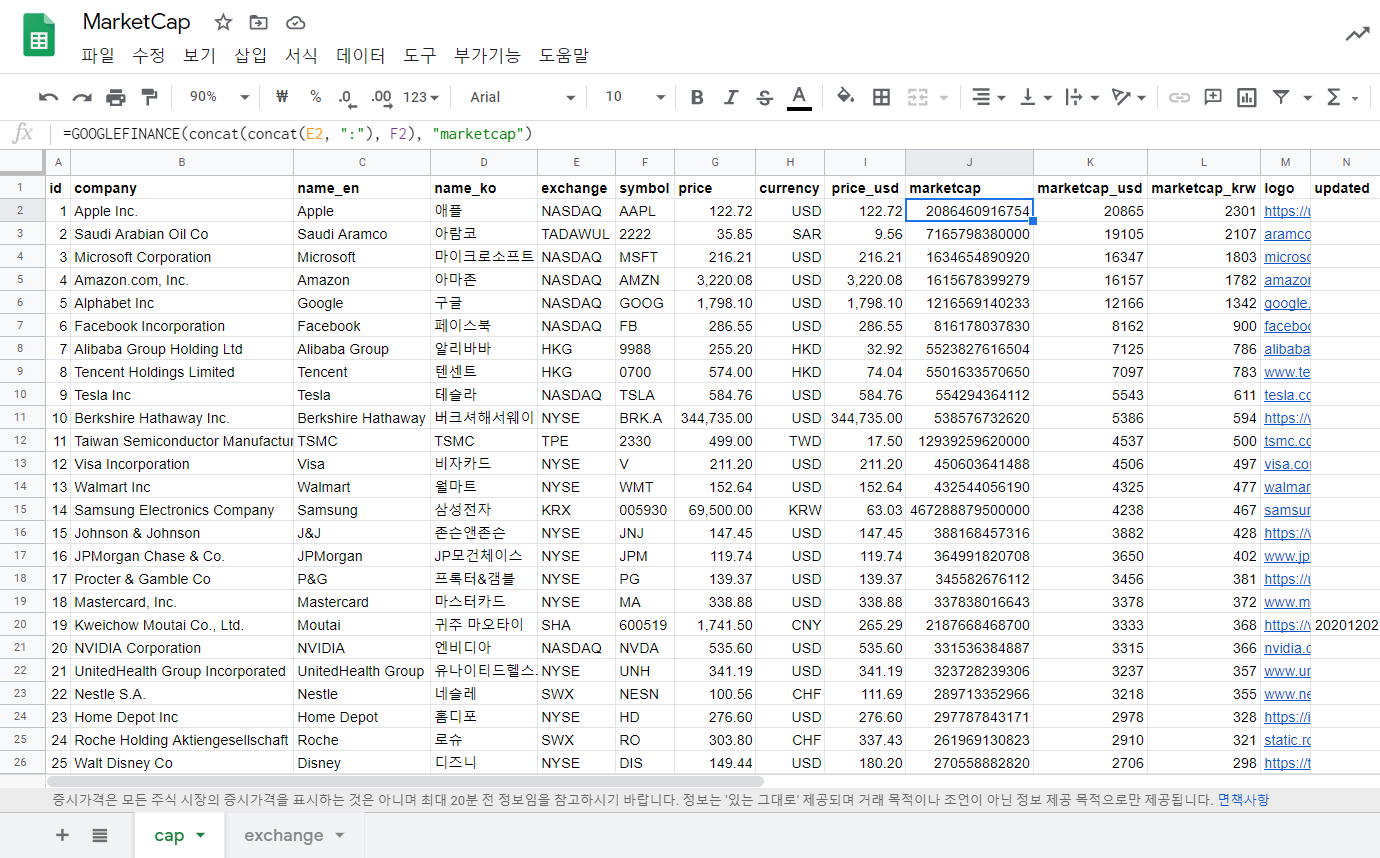Open the 파일 menu
This screenshot has height=858, width=1380.
point(98,56)
